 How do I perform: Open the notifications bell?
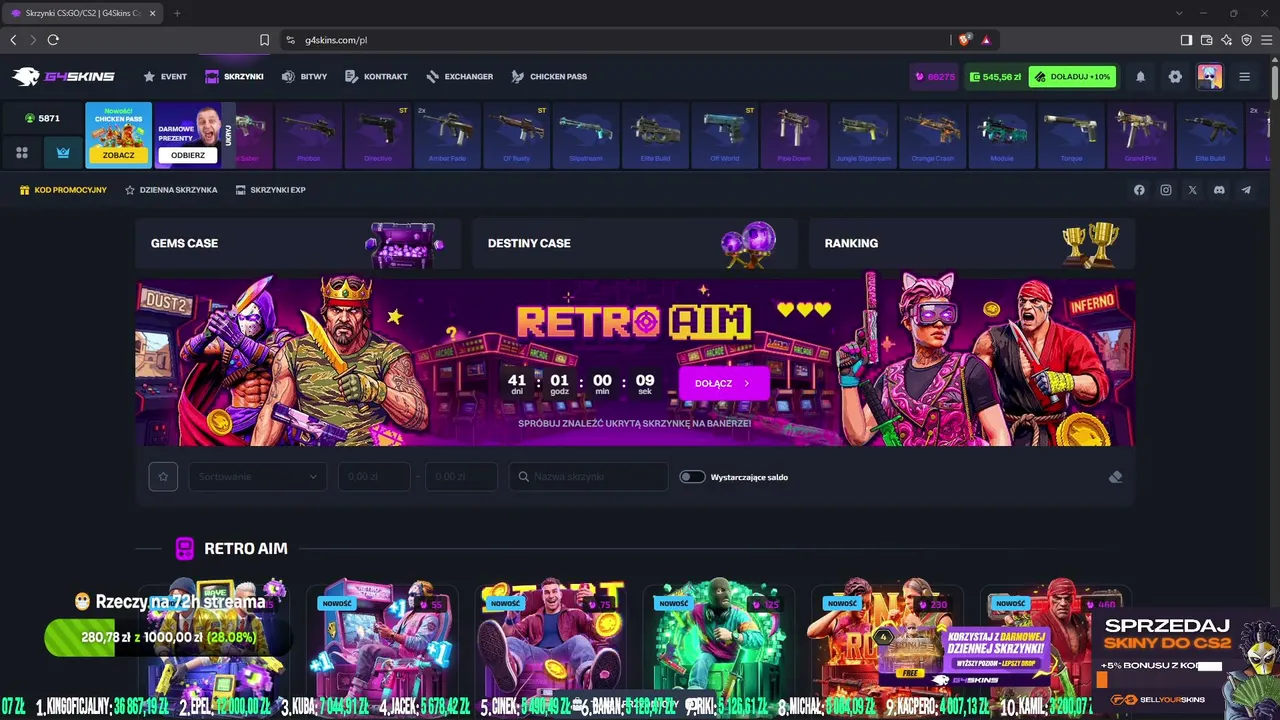point(1141,77)
